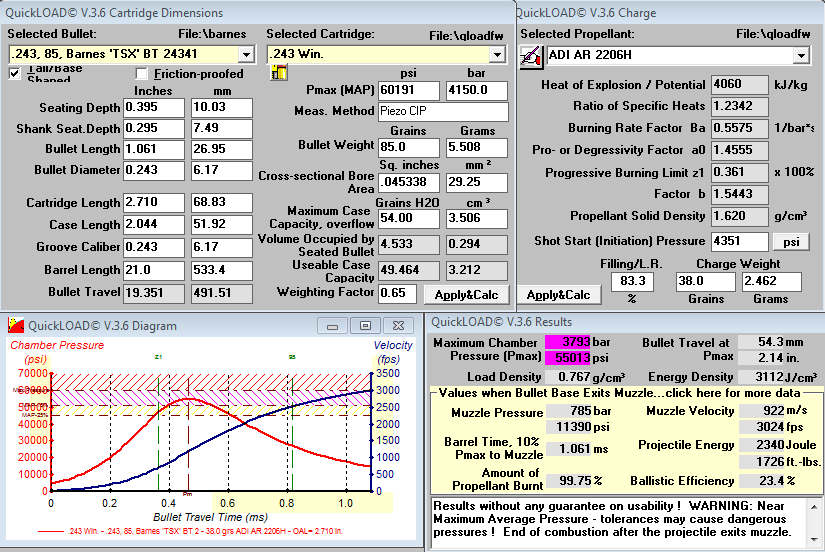Click the Seating Depth inches field
Screen dimensions: 825x552
[154, 107]
